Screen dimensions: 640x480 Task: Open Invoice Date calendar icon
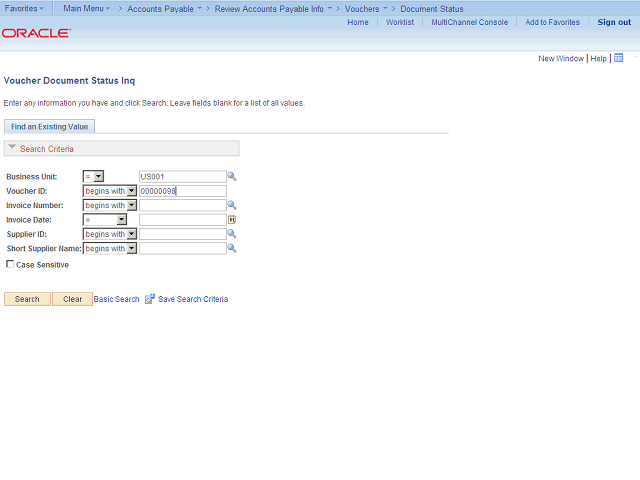point(232,220)
